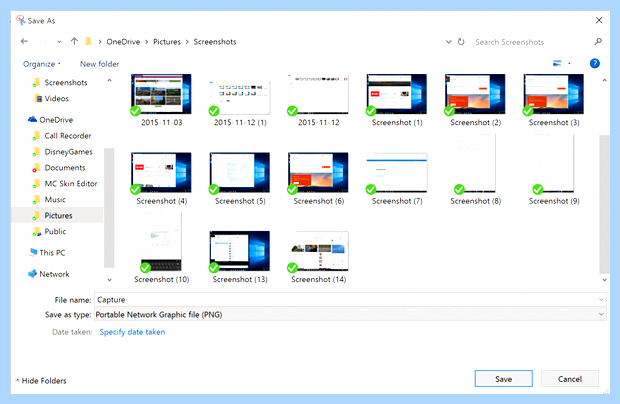
Task: Create a New folder
Action: (x=99, y=64)
